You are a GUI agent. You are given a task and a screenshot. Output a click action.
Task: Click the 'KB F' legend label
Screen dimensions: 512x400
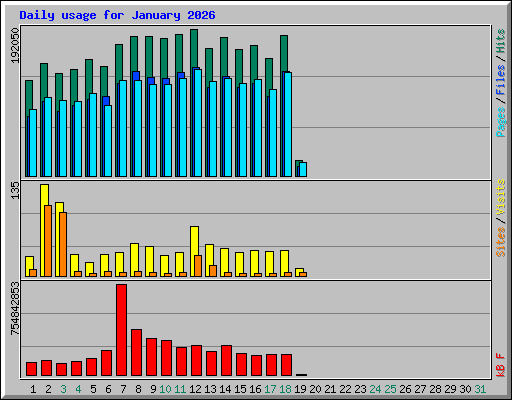500,365
